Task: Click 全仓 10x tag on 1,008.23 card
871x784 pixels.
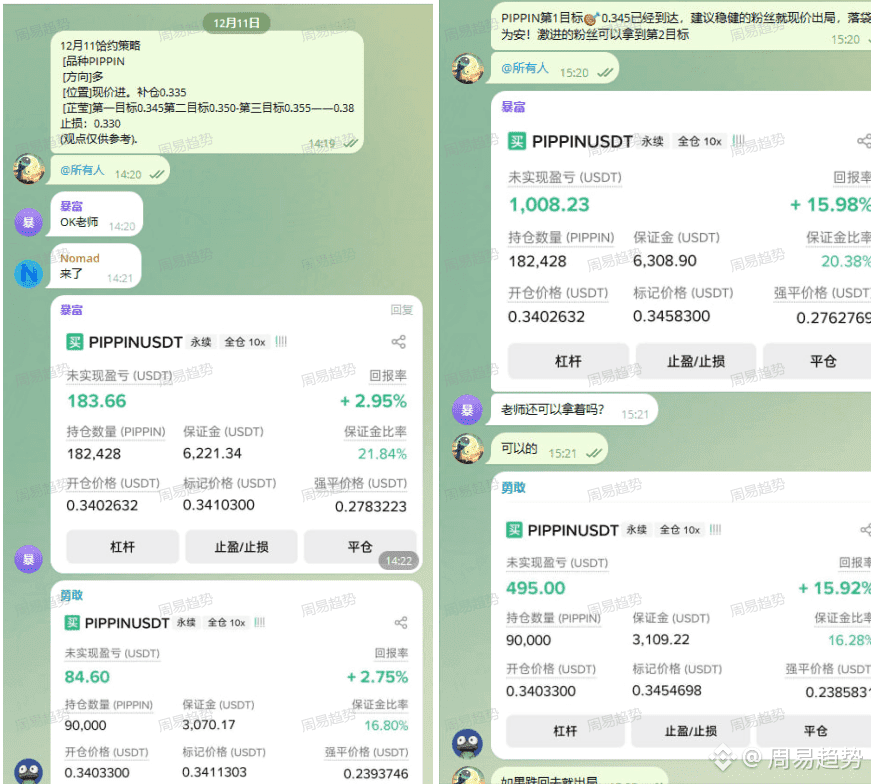Action: click(x=699, y=141)
